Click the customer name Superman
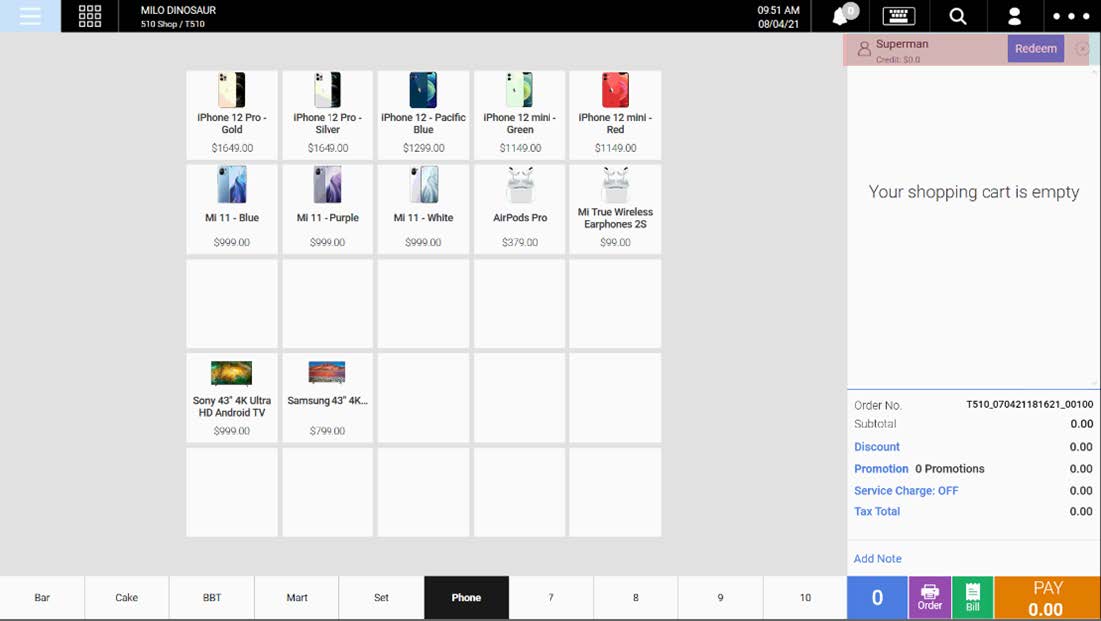This screenshot has height=621, width=1101. pyautogui.click(x=902, y=44)
